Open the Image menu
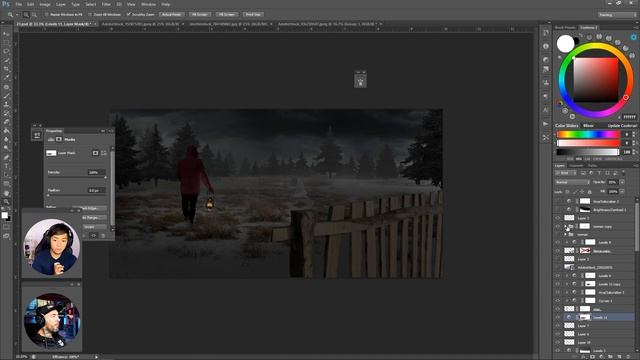Screen dimensions: 640x360 [x=45, y=4]
